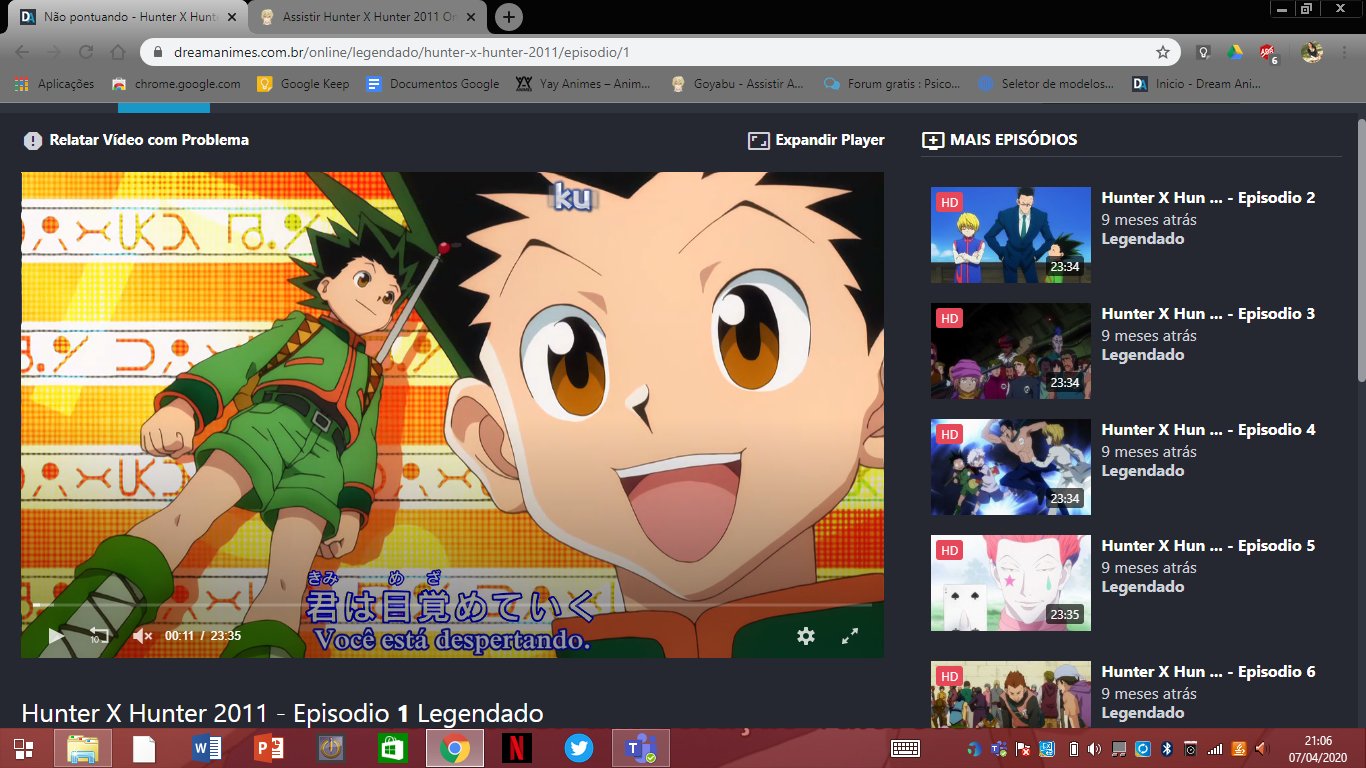Rewind the video 10 seconds

pos(99,635)
